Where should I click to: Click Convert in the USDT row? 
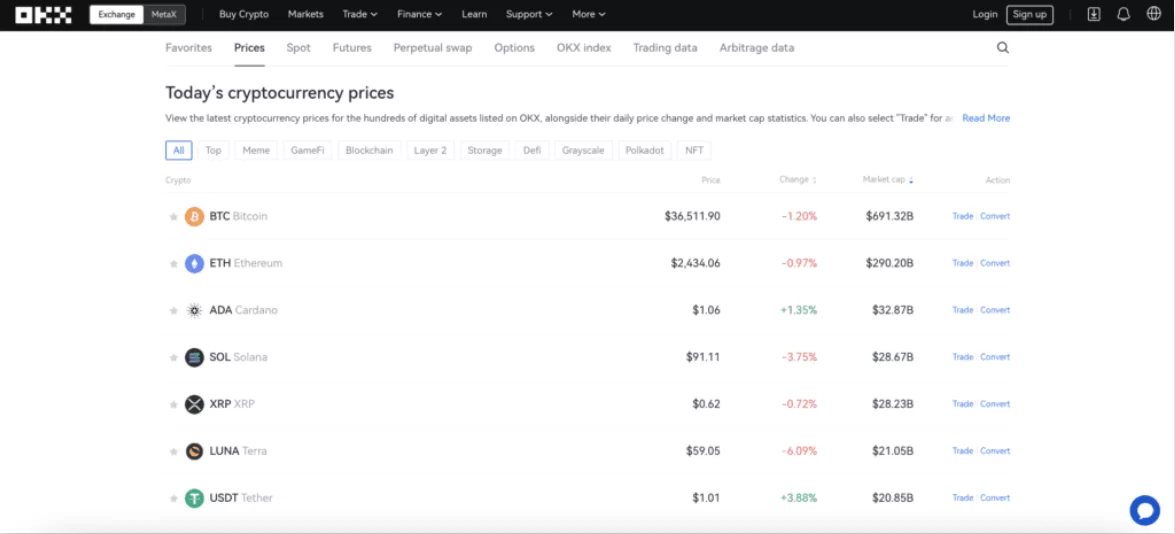click(x=995, y=498)
